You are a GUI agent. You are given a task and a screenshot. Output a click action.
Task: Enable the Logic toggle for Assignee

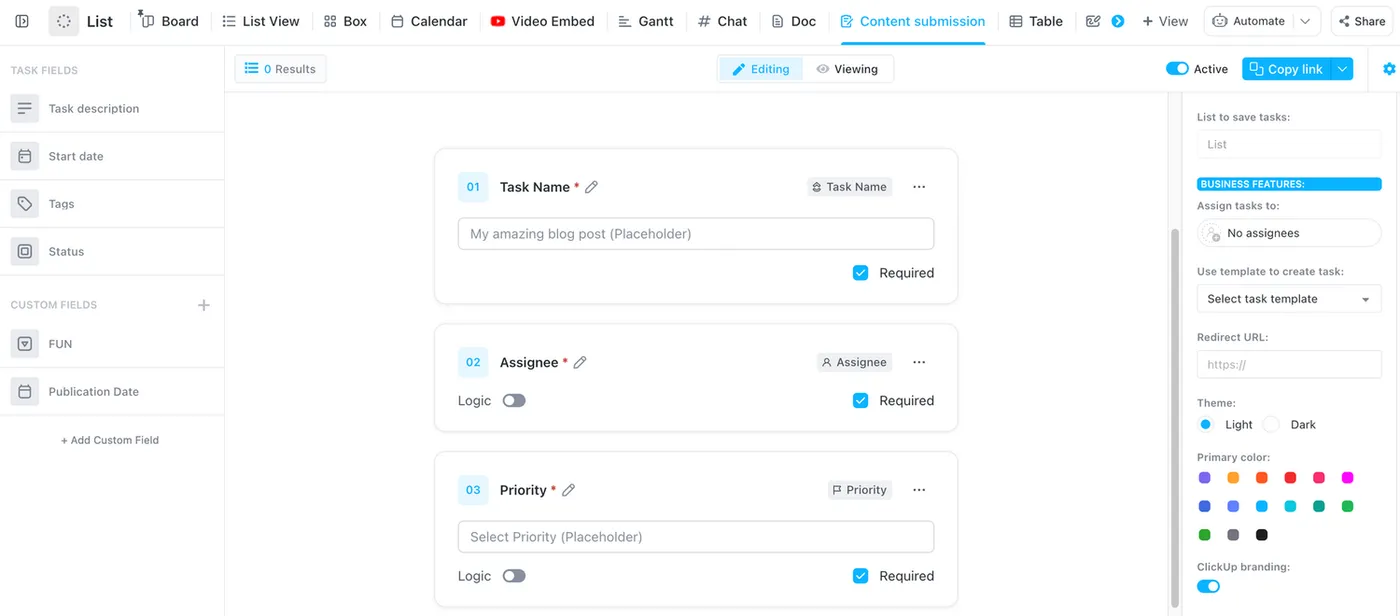click(514, 401)
